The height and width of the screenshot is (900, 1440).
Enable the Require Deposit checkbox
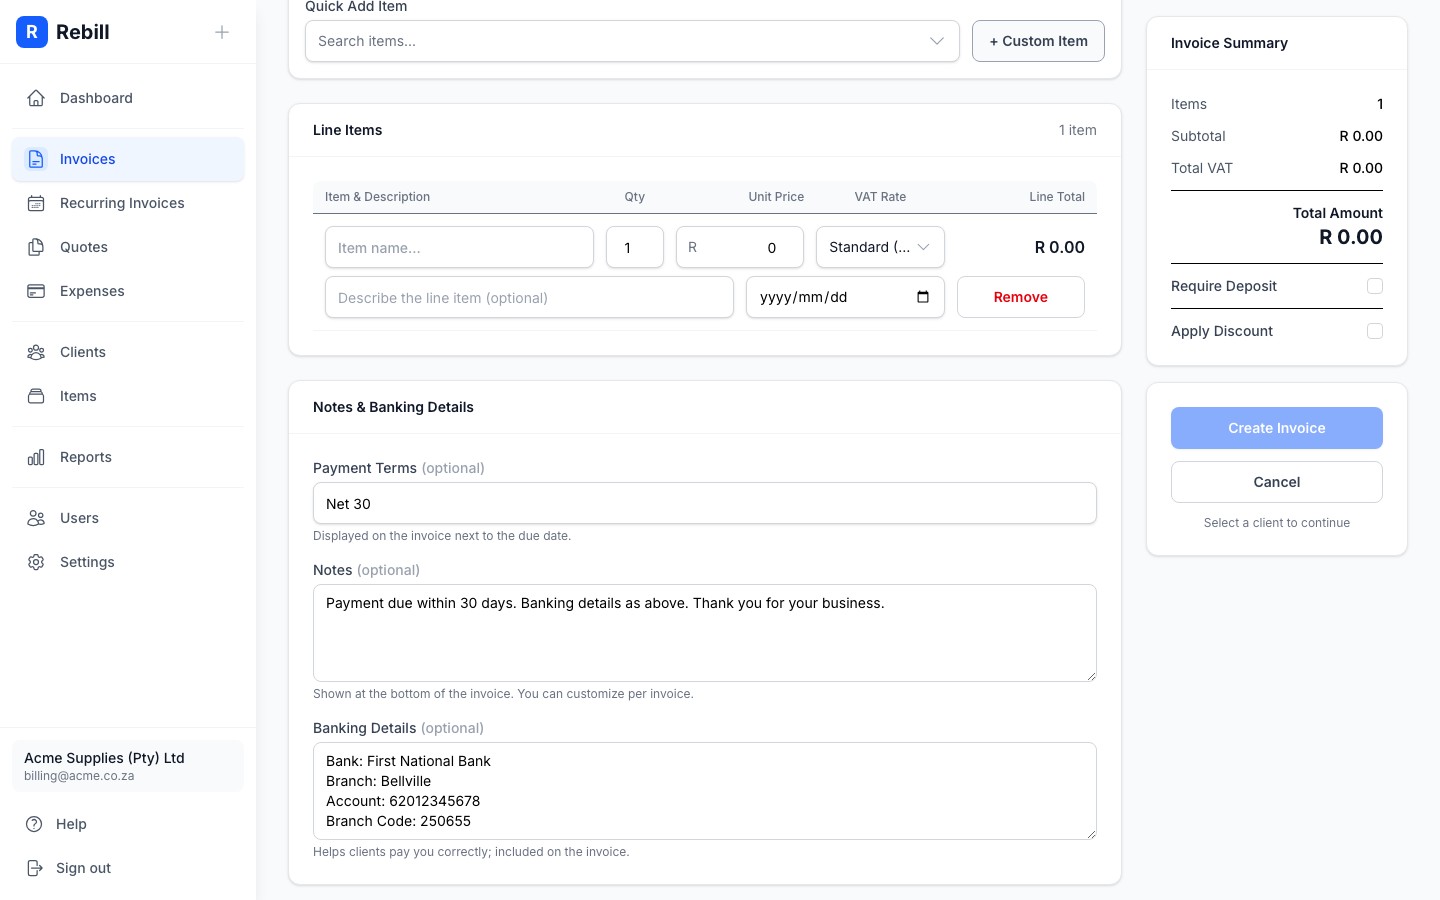pyautogui.click(x=1375, y=286)
